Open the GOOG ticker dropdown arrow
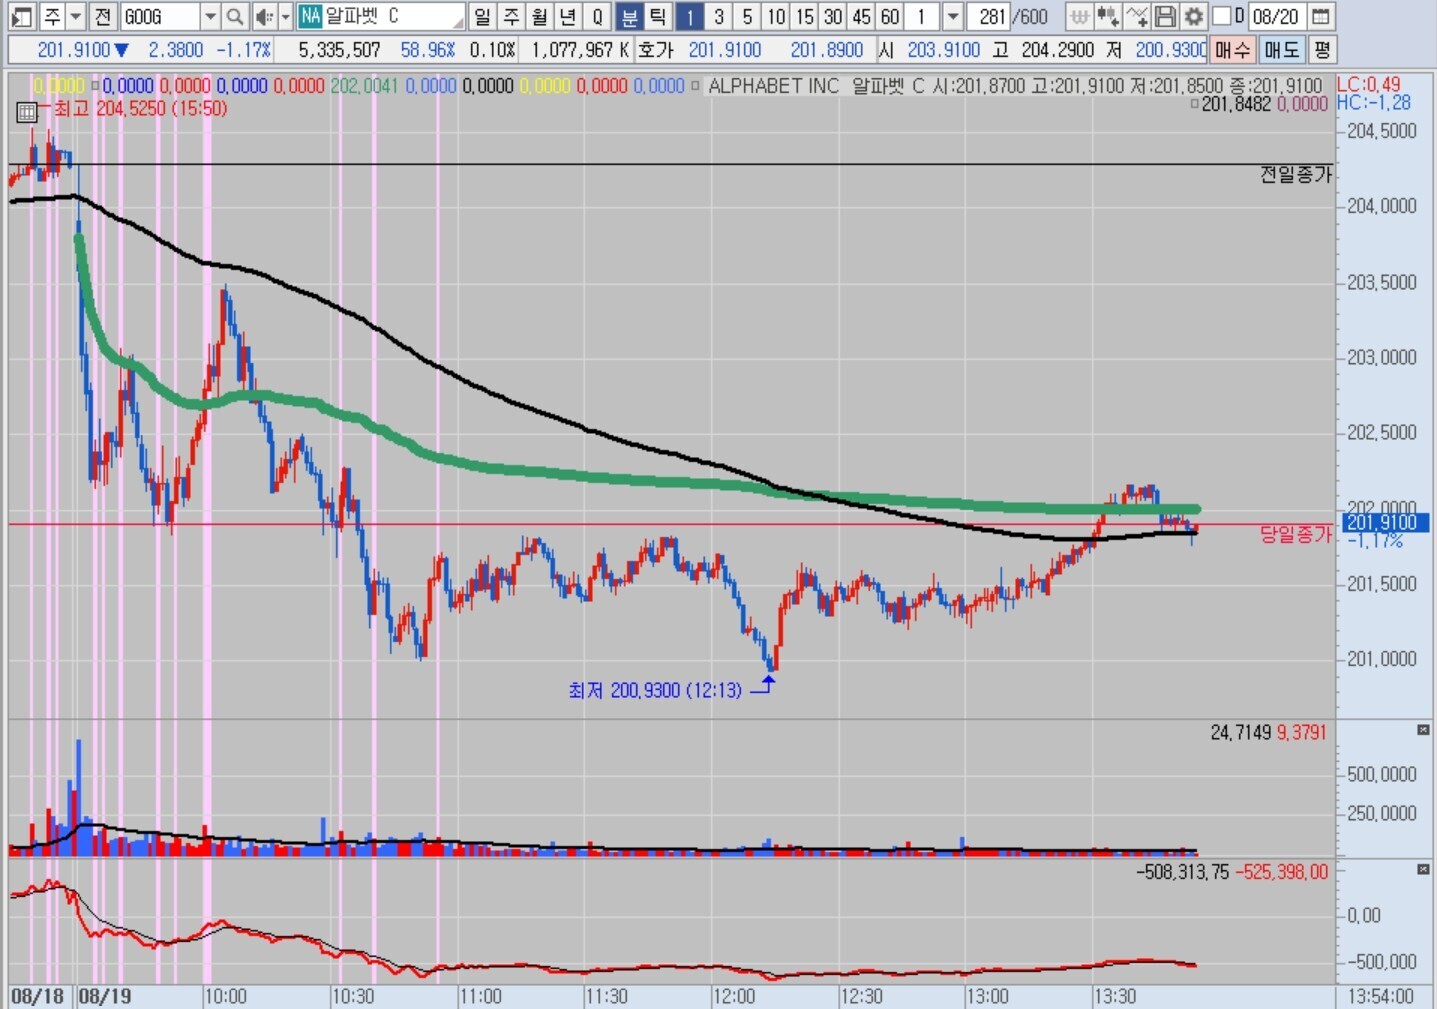The height and width of the screenshot is (1009, 1437). click(210, 17)
